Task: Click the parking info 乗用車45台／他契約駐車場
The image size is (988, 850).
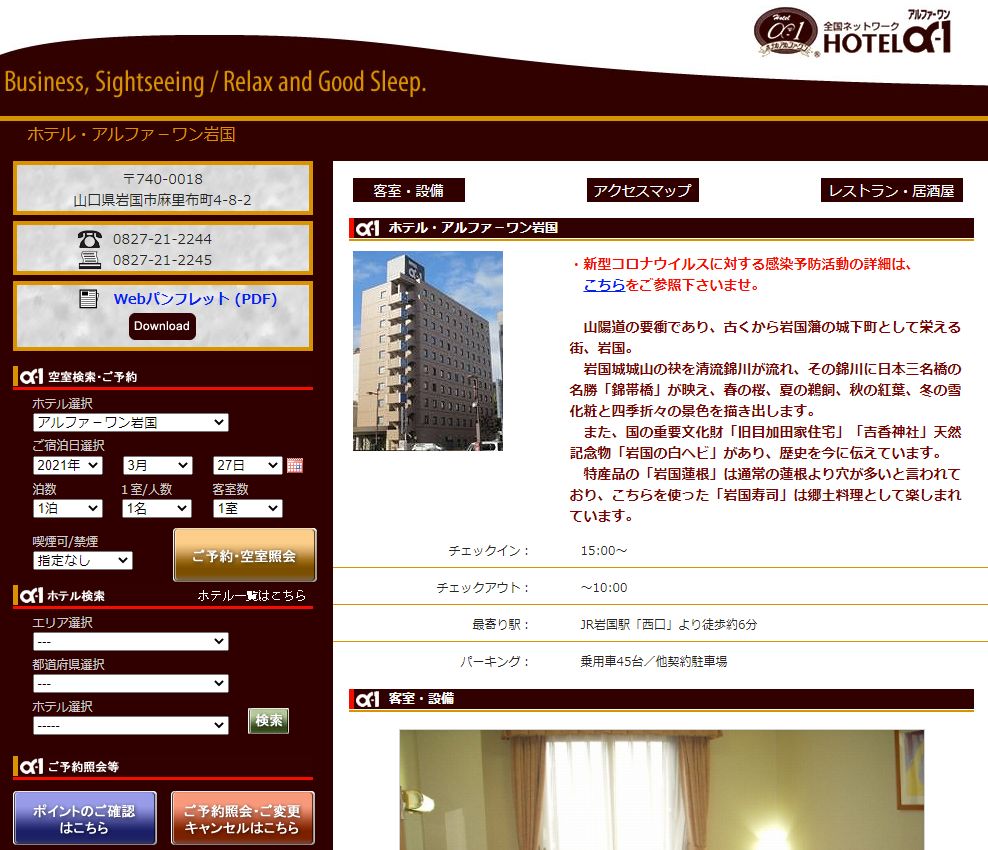Action: pos(653,662)
